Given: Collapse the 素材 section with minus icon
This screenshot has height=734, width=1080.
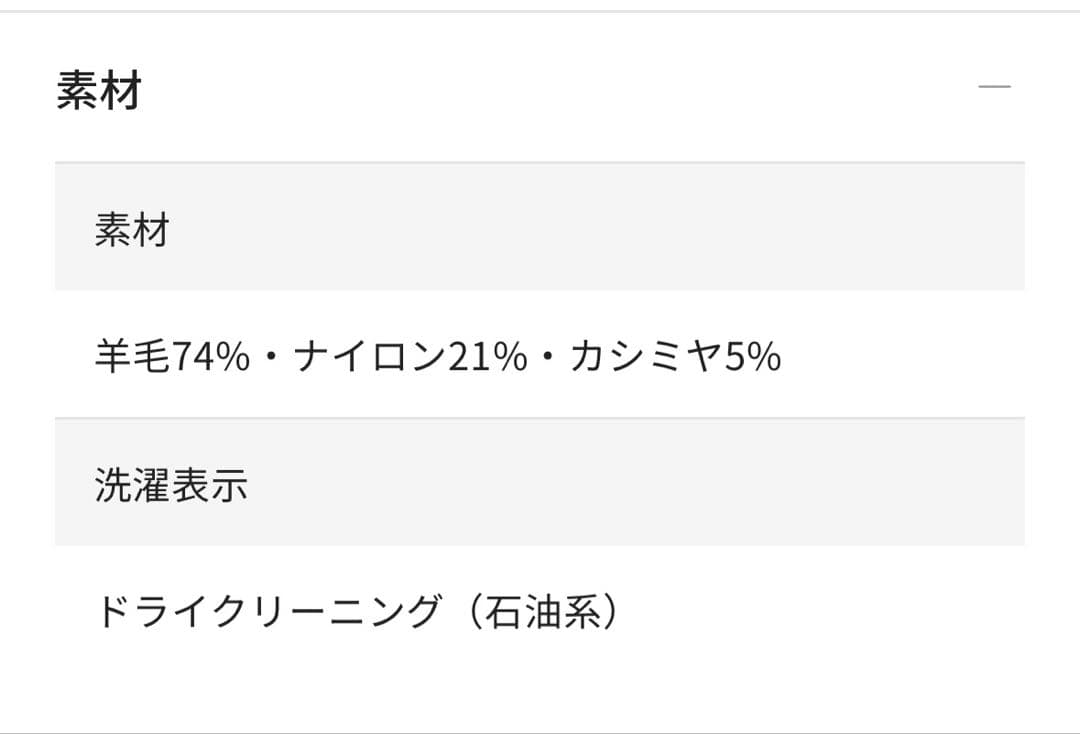Looking at the screenshot, I should (x=994, y=87).
